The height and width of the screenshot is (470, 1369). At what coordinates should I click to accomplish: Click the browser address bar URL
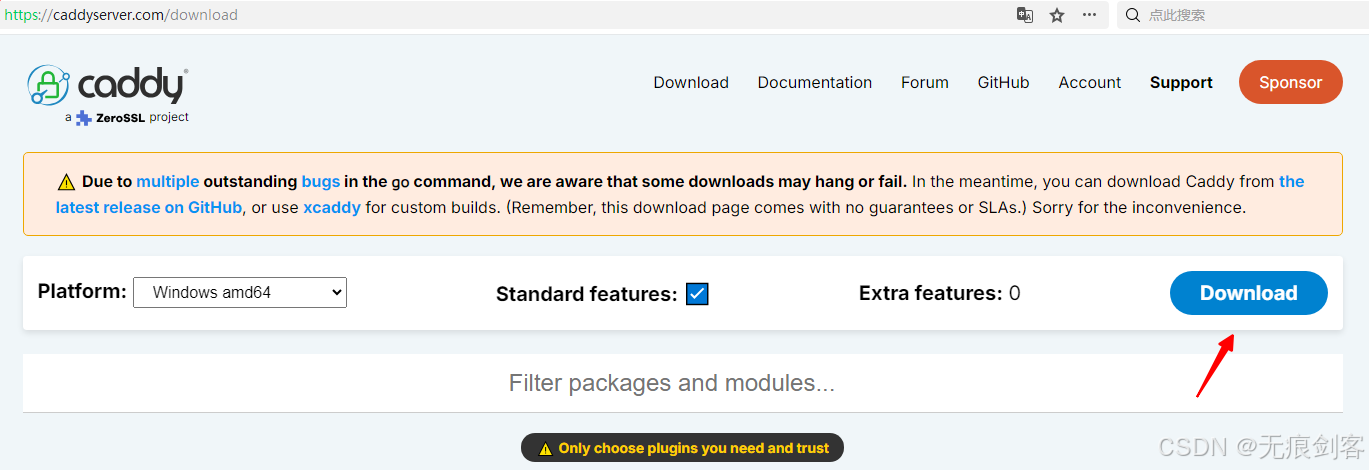[122, 15]
